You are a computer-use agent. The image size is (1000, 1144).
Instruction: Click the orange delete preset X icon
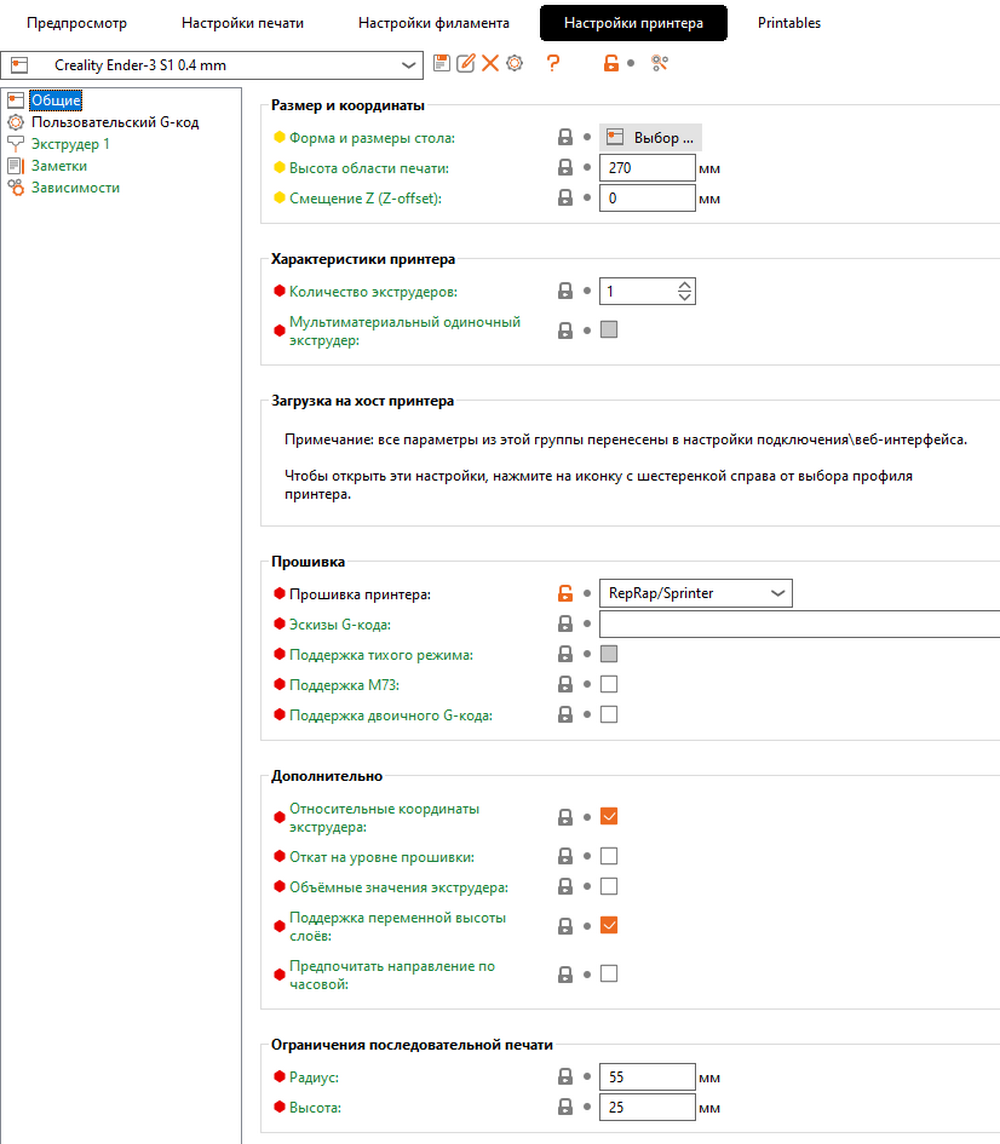coord(490,63)
